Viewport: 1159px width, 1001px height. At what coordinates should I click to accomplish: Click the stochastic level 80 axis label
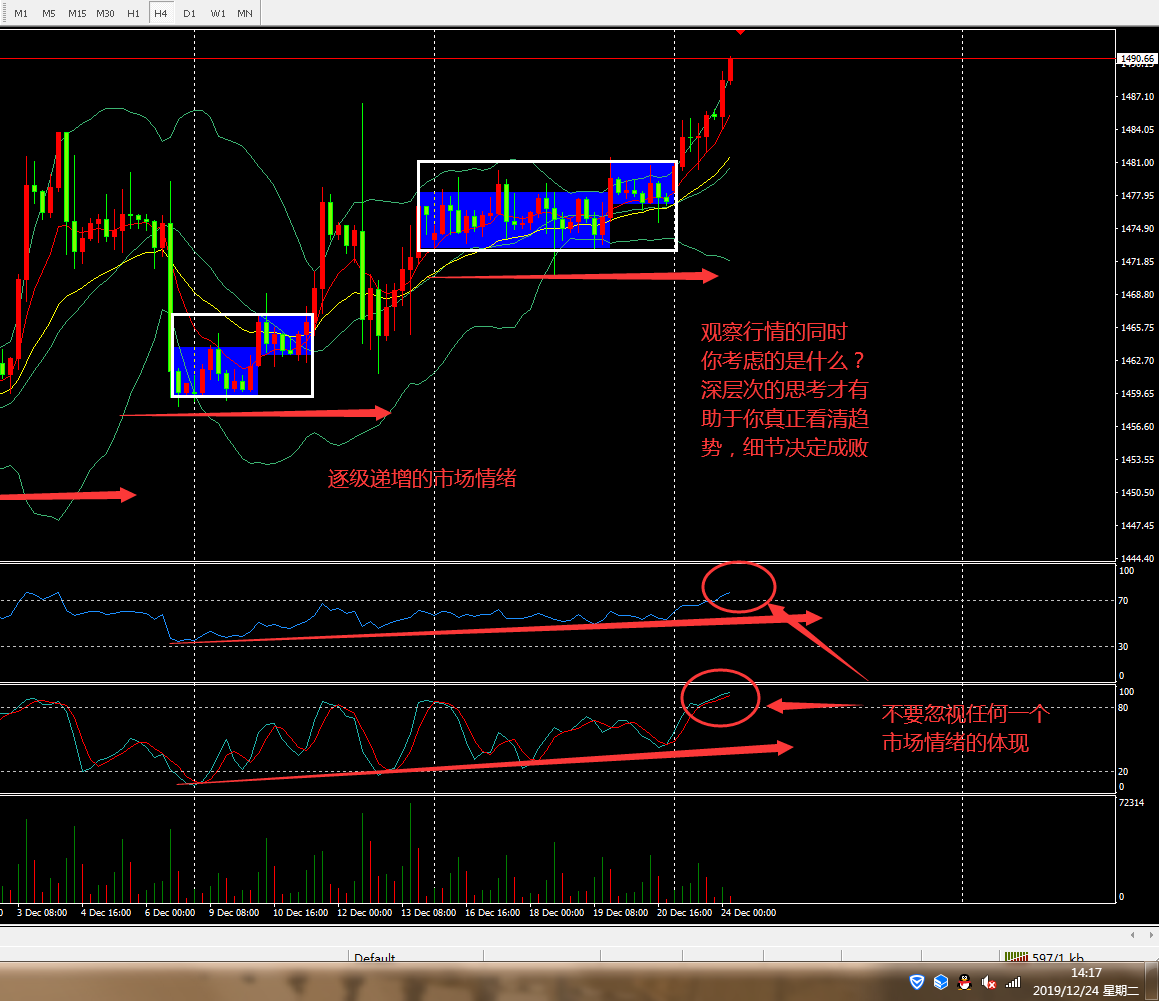(1123, 708)
